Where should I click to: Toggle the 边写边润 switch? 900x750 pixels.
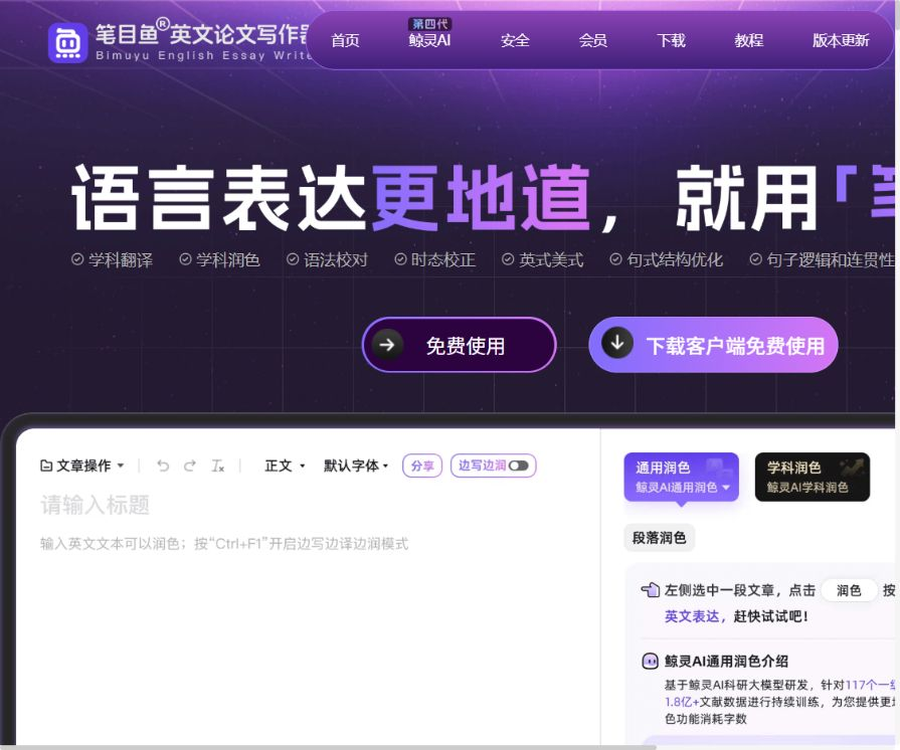coord(518,465)
